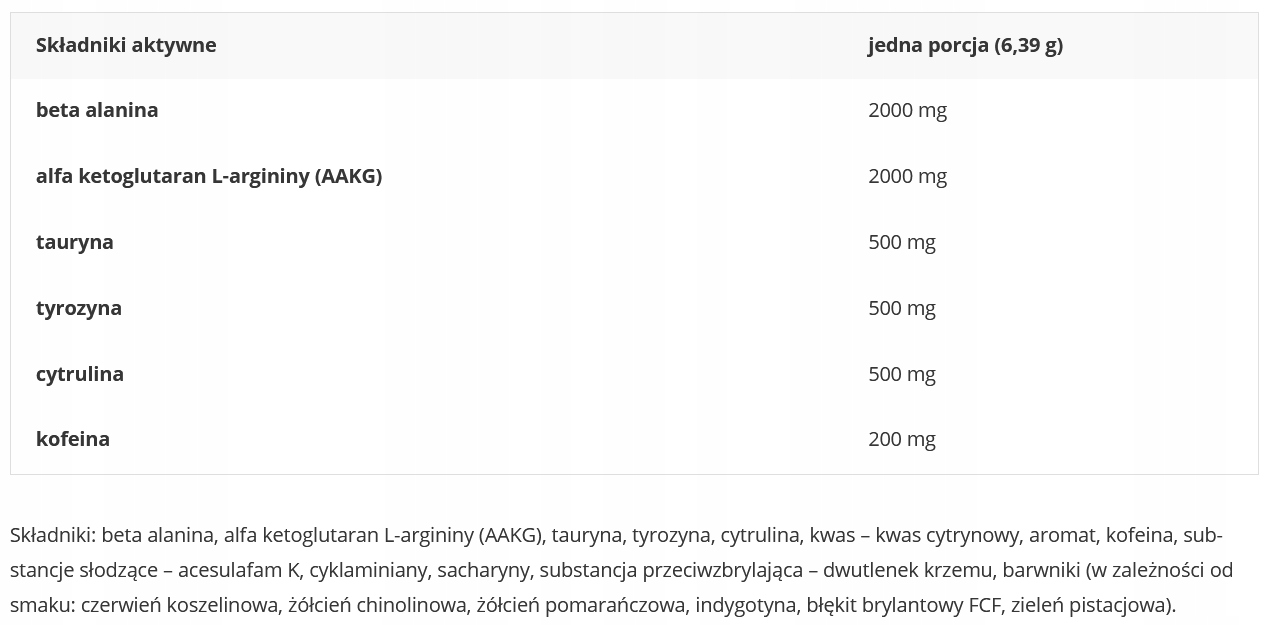Select the bold AAKG row label in table
The height and width of the screenshot is (625, 1271).
point(209,176)
